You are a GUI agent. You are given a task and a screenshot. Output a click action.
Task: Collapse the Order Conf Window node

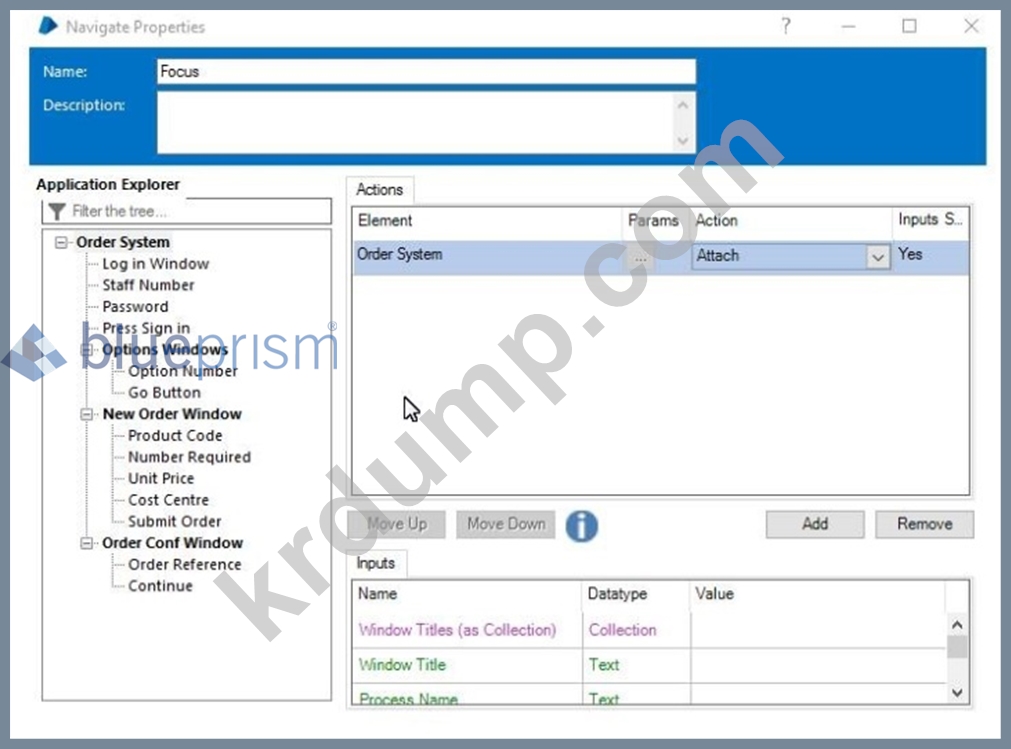click(89, 543)
